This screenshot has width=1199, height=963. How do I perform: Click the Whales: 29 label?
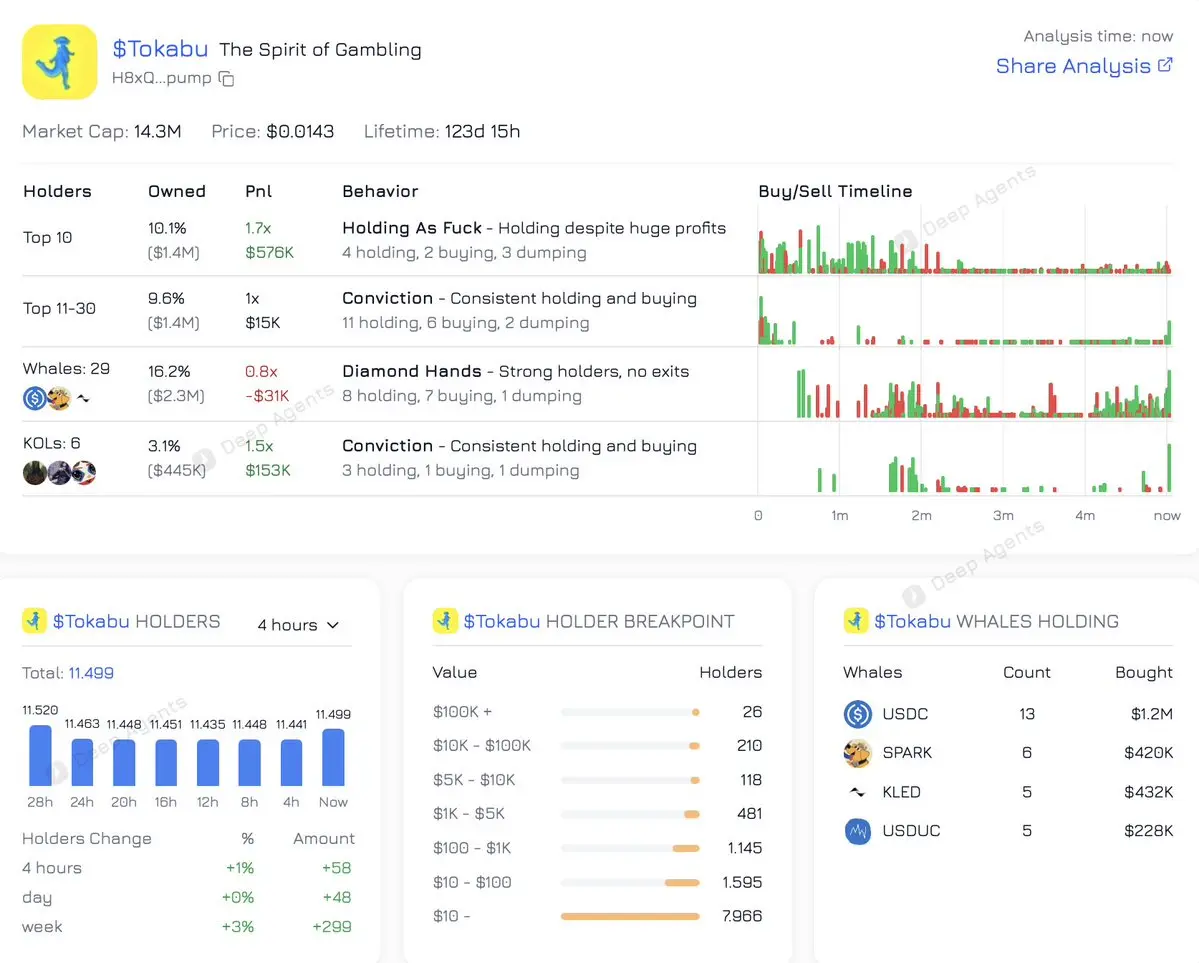click(x=67, y=369)
